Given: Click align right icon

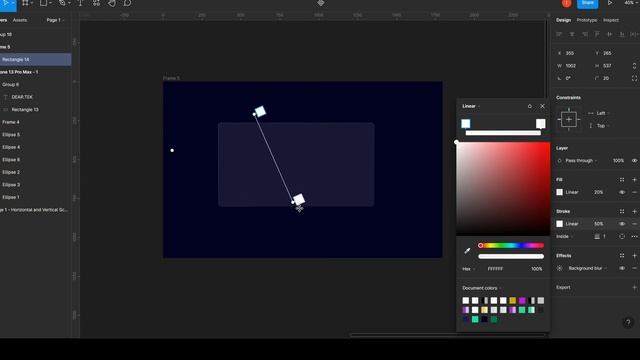Looking at the screenshot, I should pos(584,34).
